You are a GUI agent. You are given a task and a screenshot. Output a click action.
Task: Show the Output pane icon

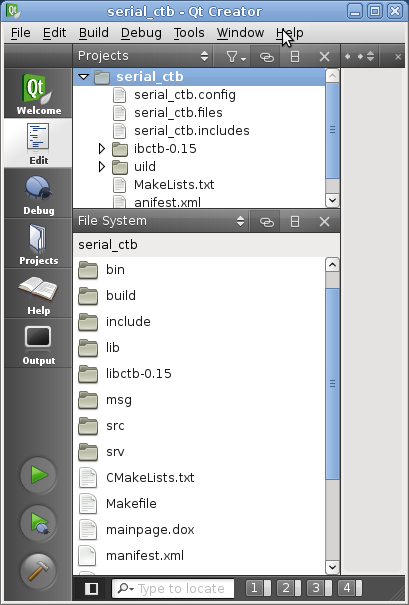[38, 345]
